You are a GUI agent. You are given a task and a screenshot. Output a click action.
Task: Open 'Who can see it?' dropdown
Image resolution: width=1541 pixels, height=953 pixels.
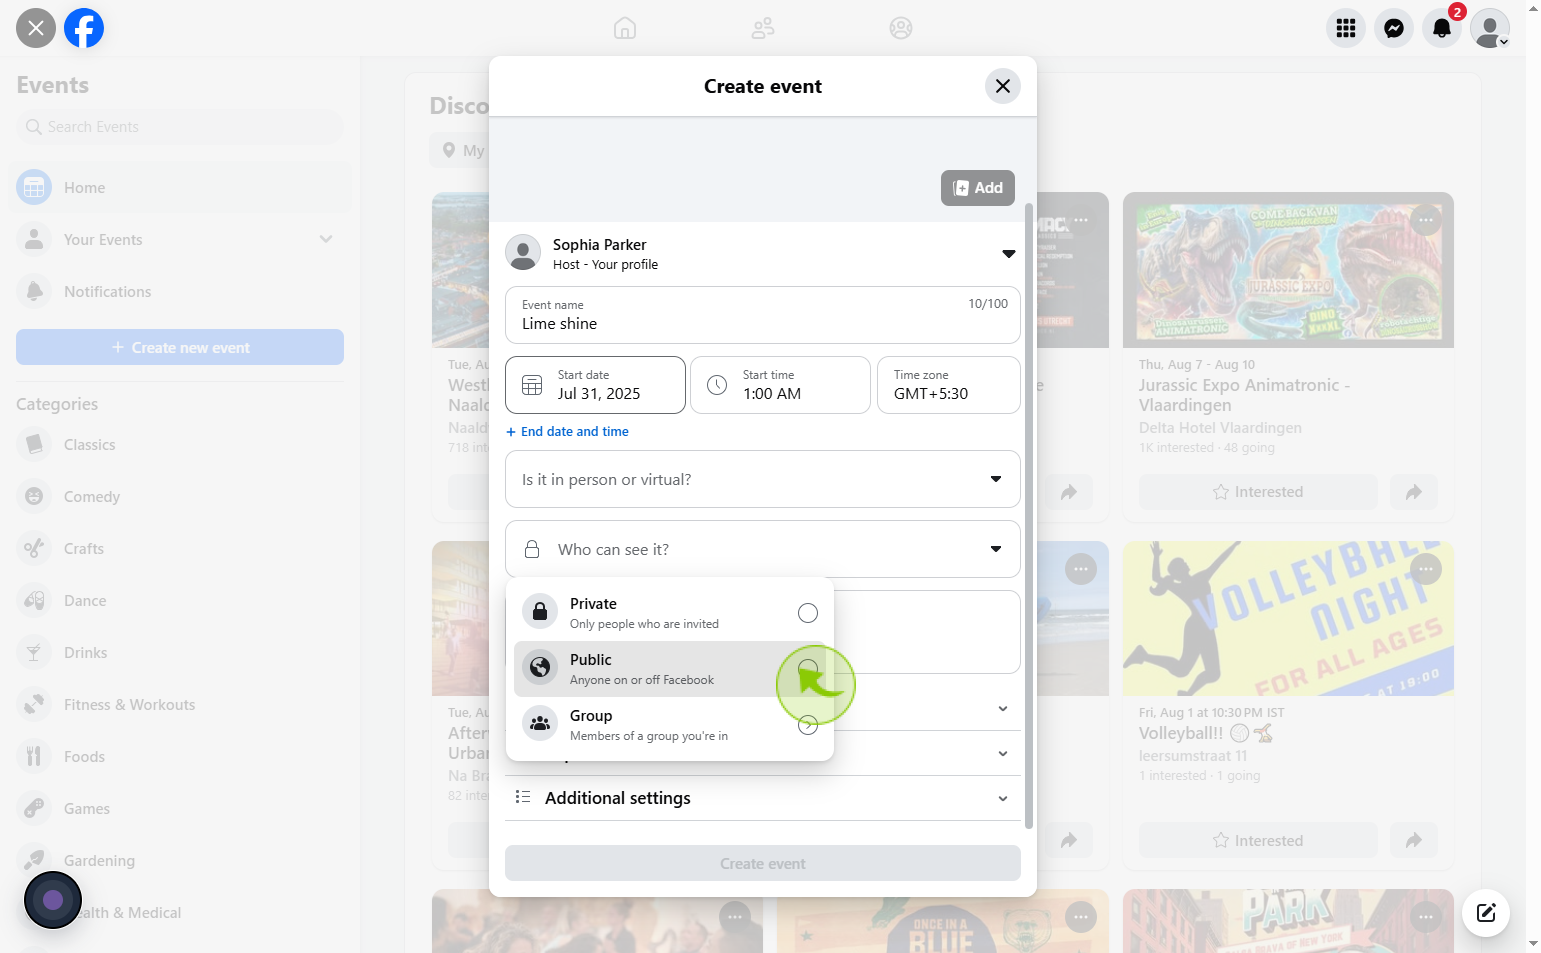(763, 549)
